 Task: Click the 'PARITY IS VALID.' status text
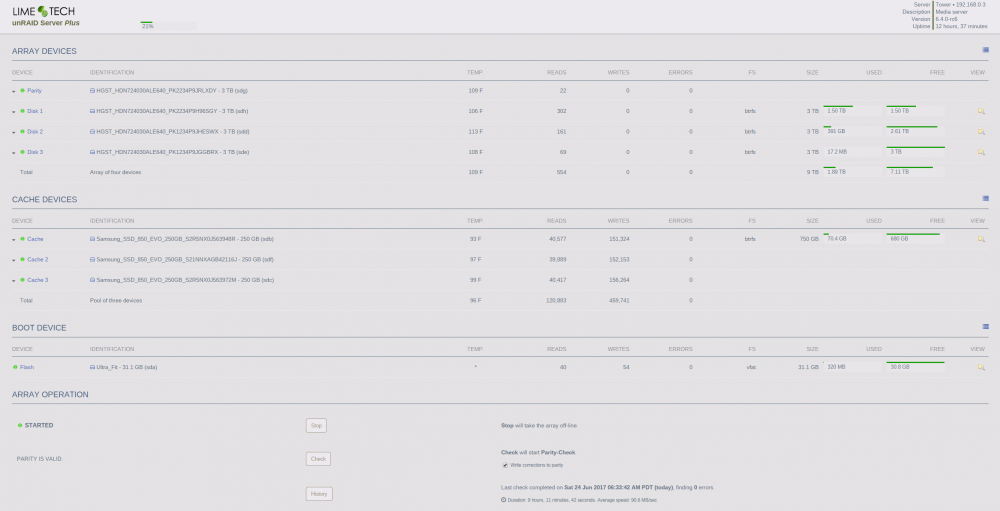(40, 459)
